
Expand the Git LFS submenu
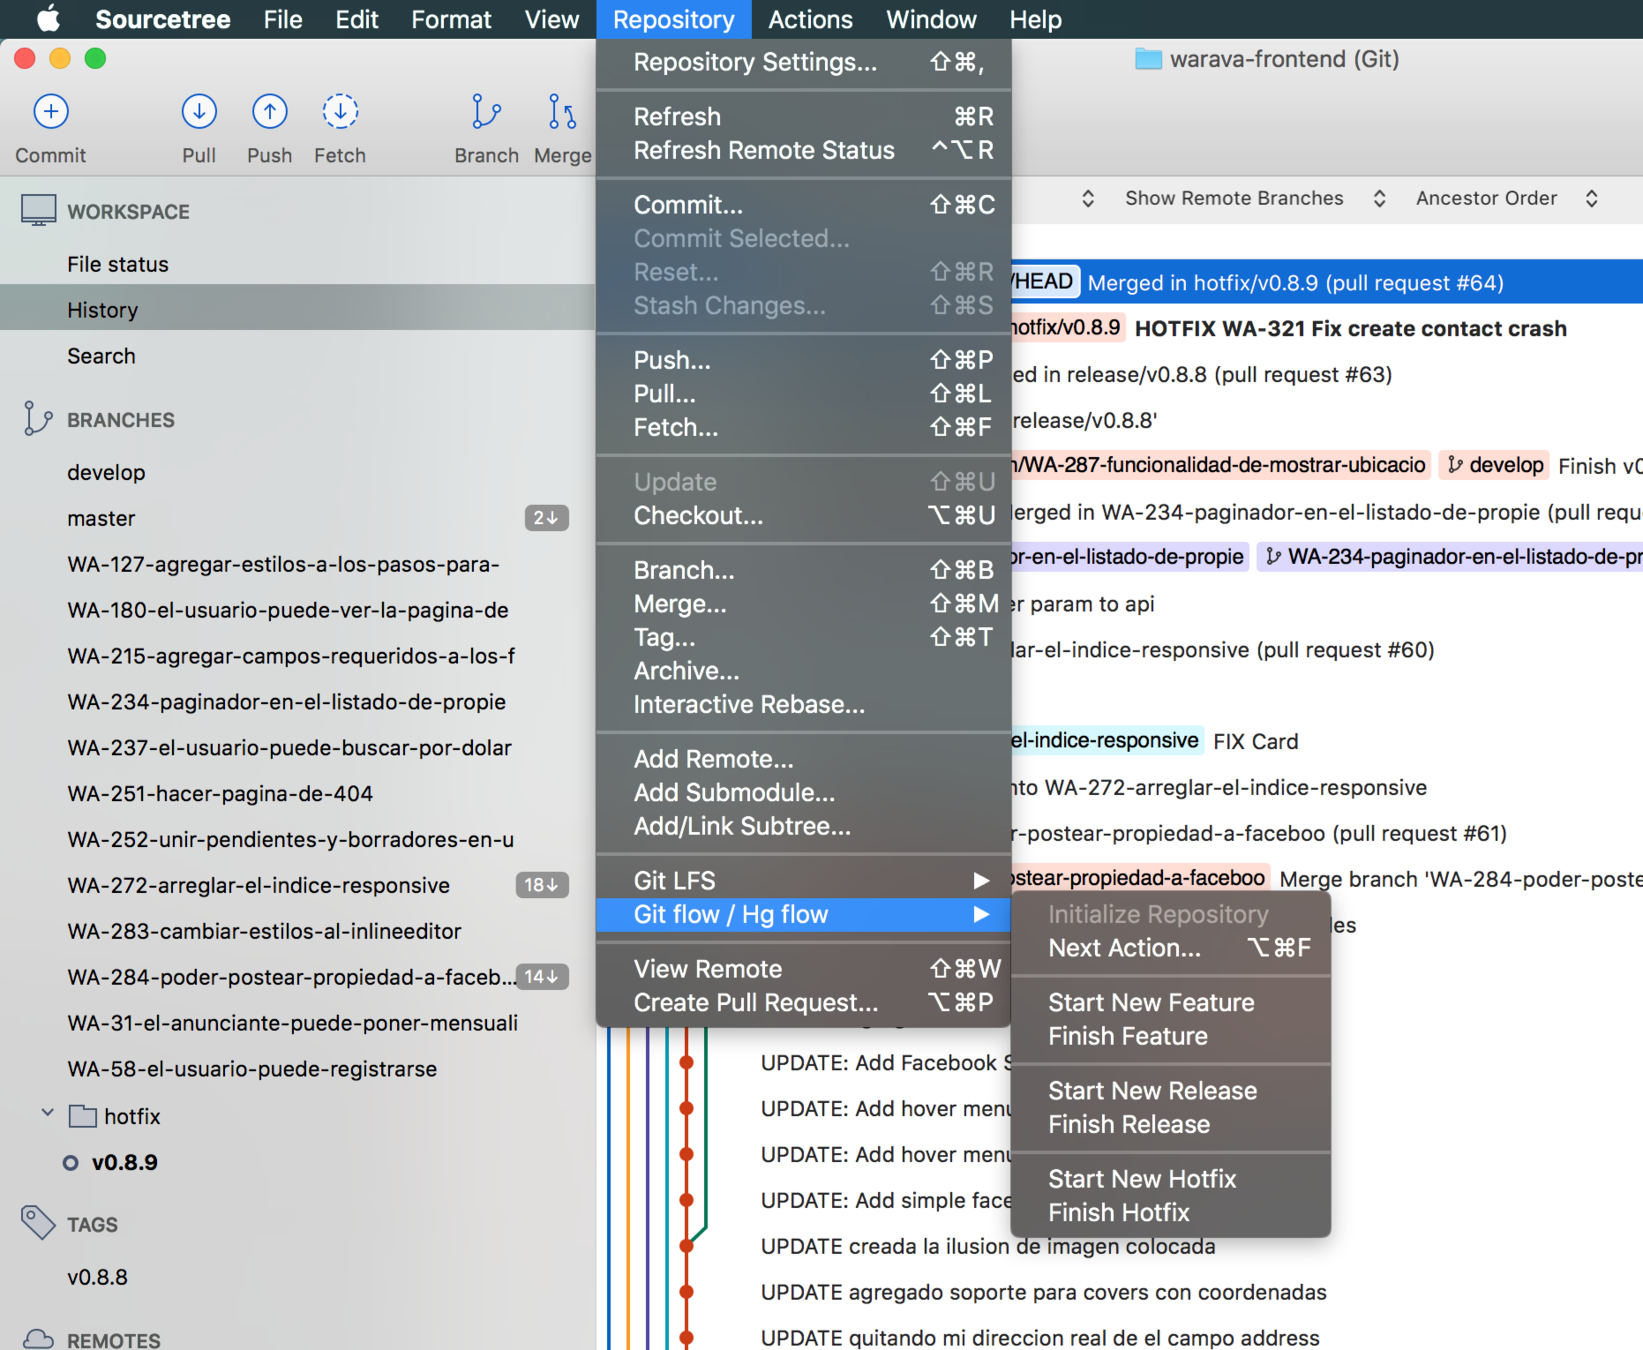tap(803, 880)
